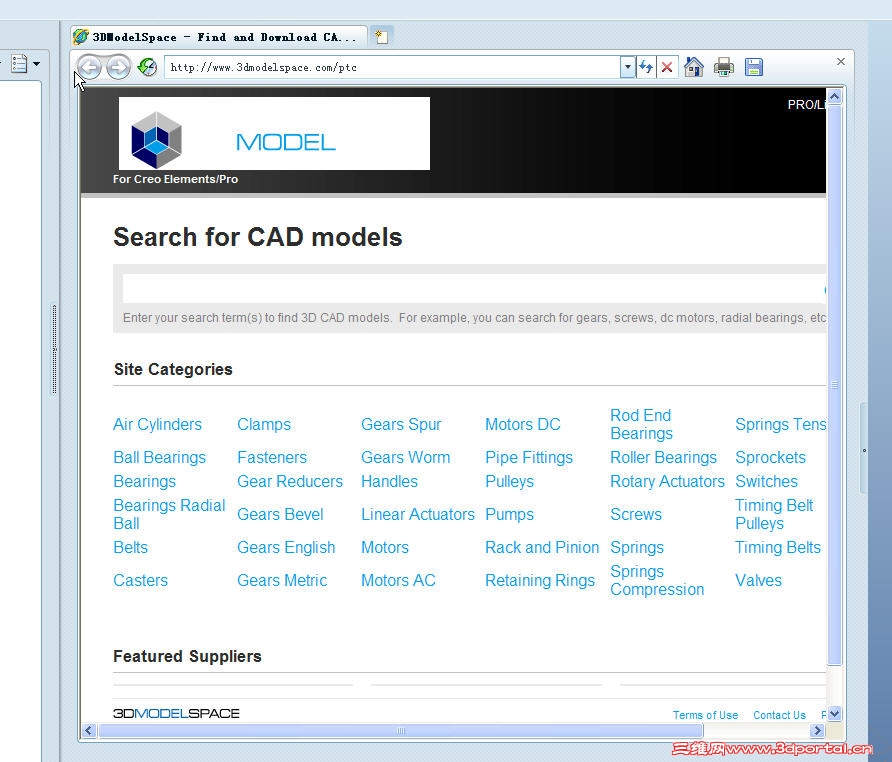The height and width of the screenshot is (762, 892).
Task: Open Clamps category
Action: pyautogui.click(x=264, y=425)
